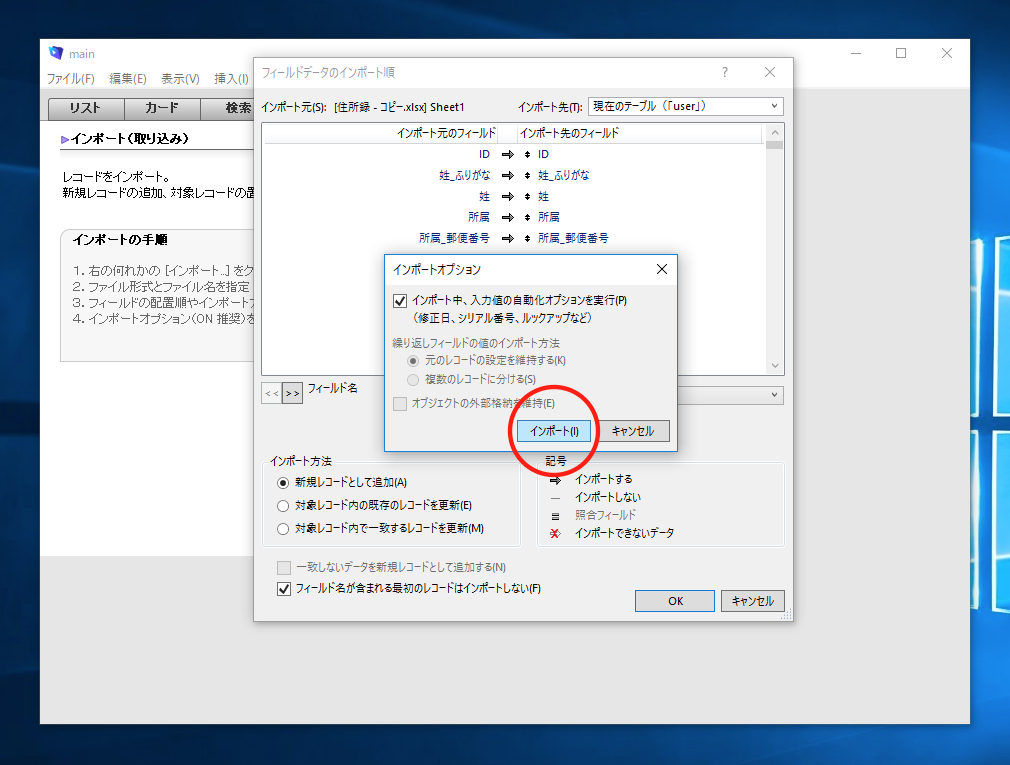Click the インポート(I) button
1010x765 pixels.
pyautogui.click(x=554, y=431)
